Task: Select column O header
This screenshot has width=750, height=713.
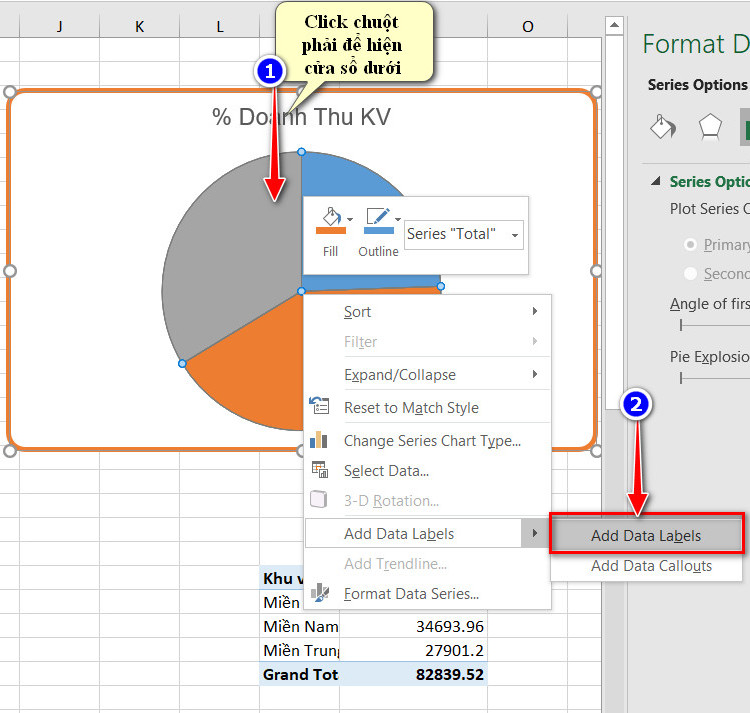Action: tap(528, 26)
